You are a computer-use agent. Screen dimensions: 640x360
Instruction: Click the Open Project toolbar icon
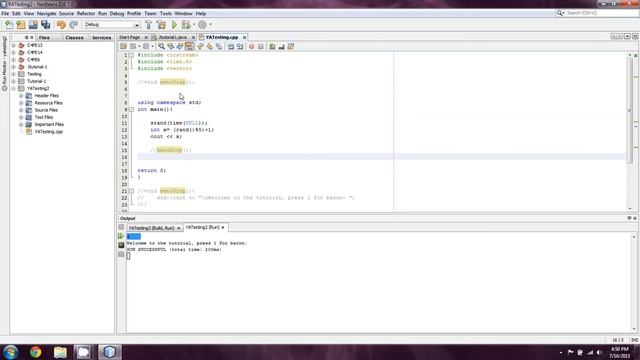[x=33, y=25]
